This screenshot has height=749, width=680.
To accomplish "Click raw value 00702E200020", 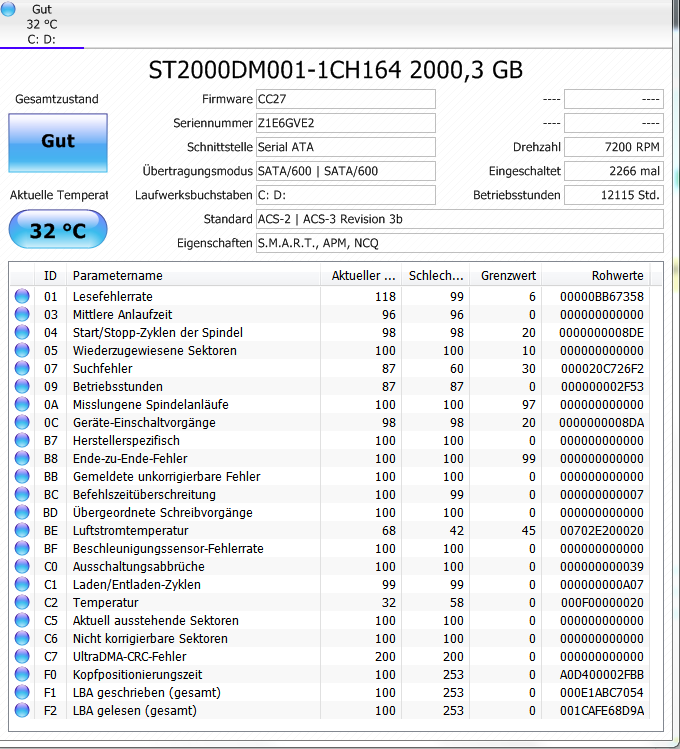I will point(602,531).
